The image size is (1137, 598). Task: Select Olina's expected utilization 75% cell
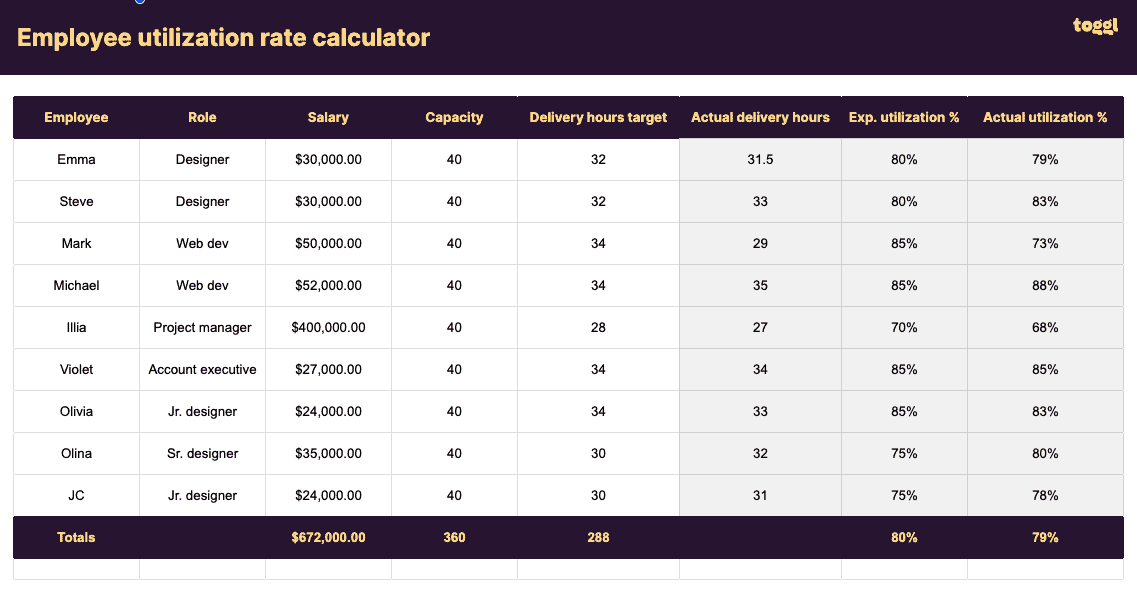tap(904, 453)
